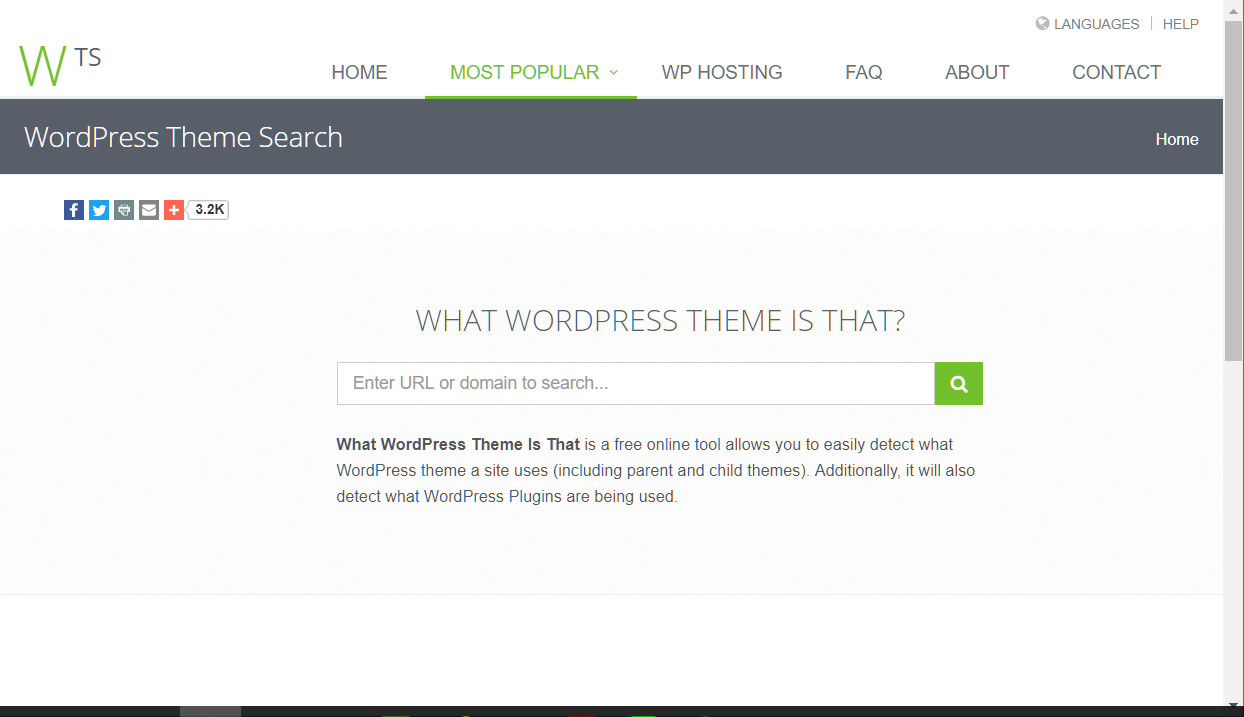The image size is (1244, 717).
Task: Open the Home menu item
Action: pos(359,72)
